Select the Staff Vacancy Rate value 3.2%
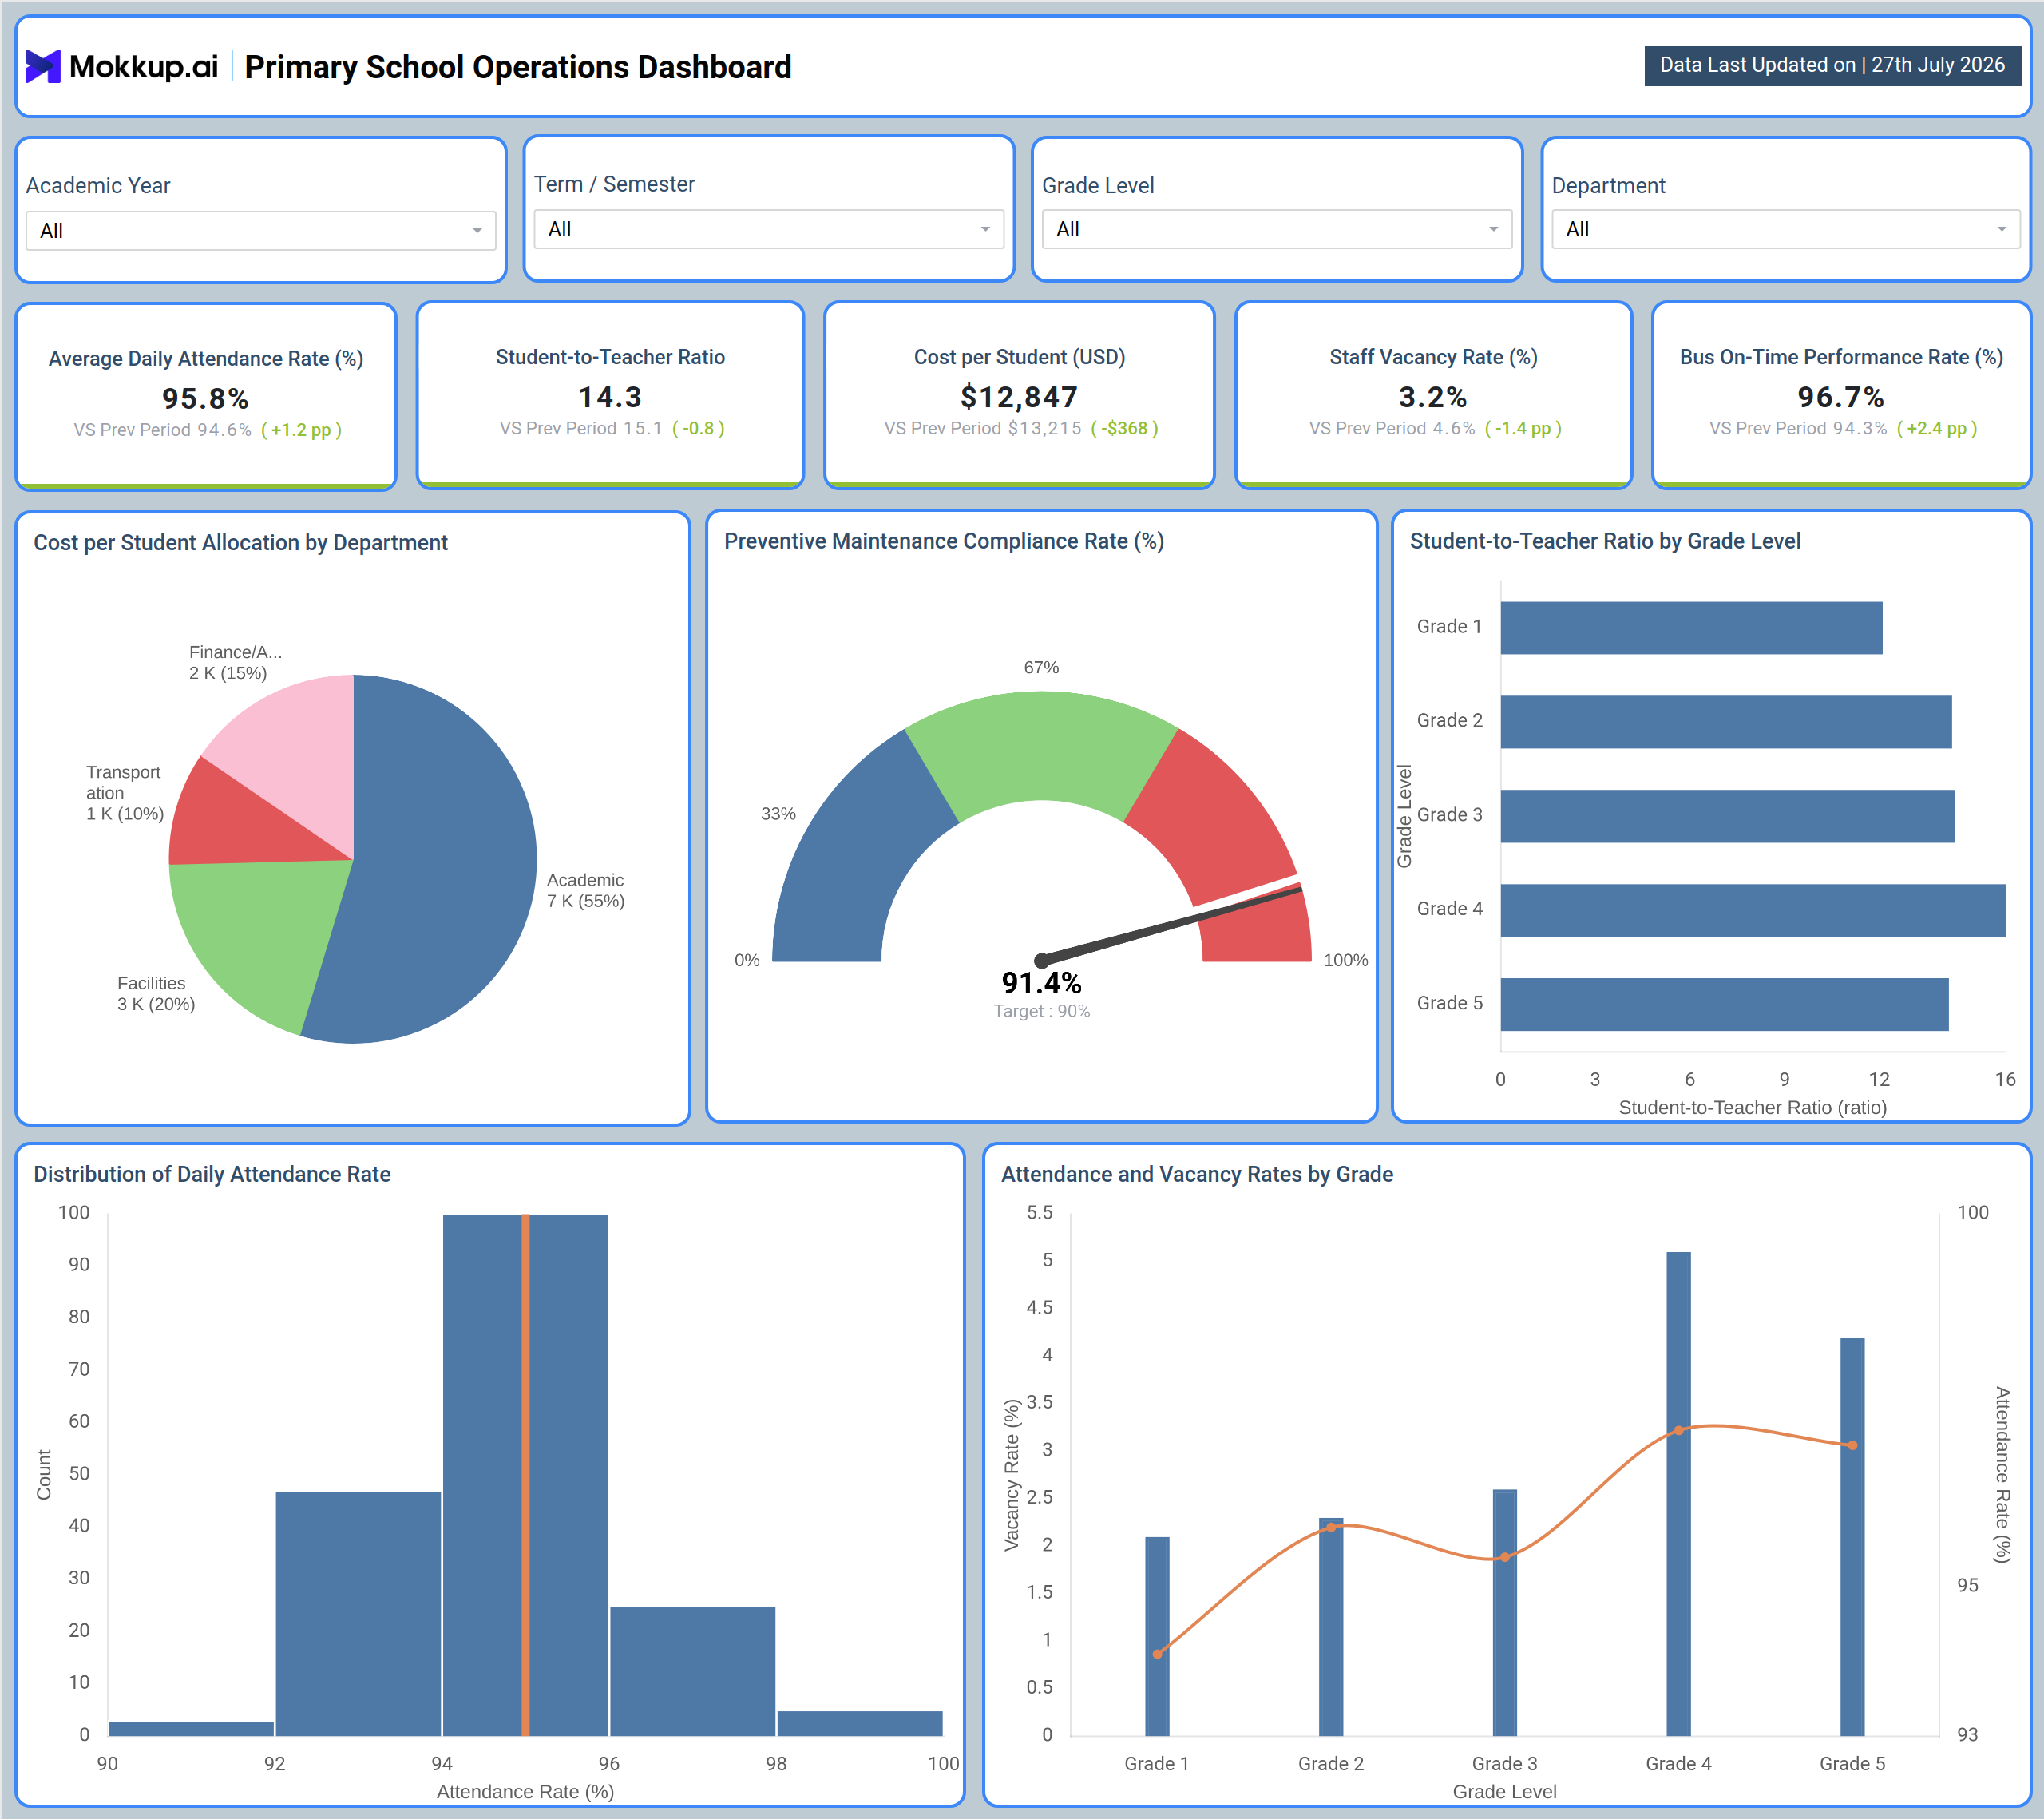The width and height of the screenshot is (2044, 1819). [x=1433, y=397]
